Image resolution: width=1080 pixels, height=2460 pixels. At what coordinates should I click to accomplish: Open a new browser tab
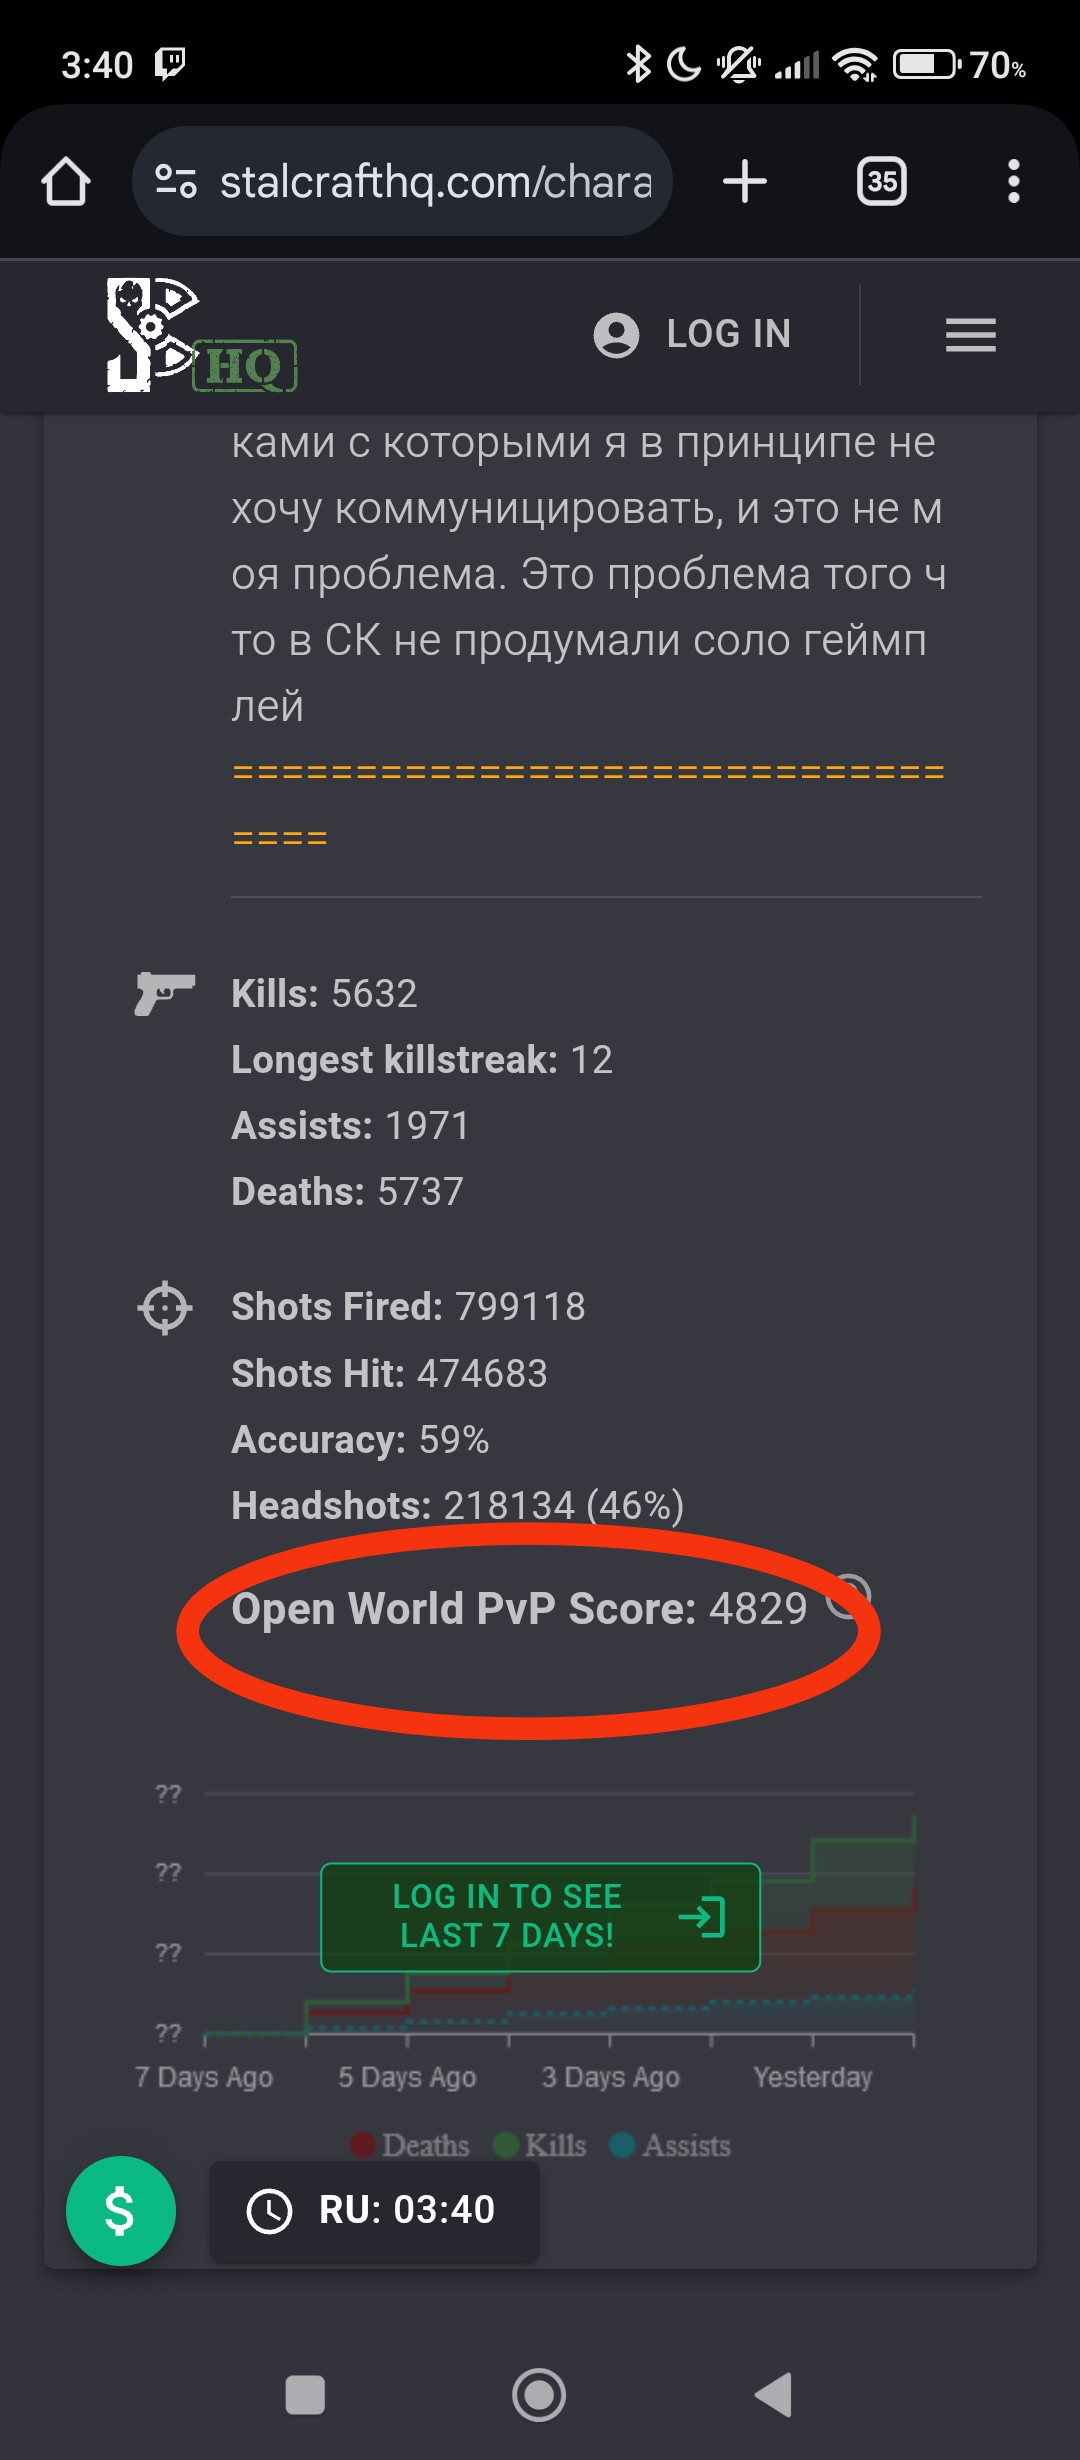744,182
